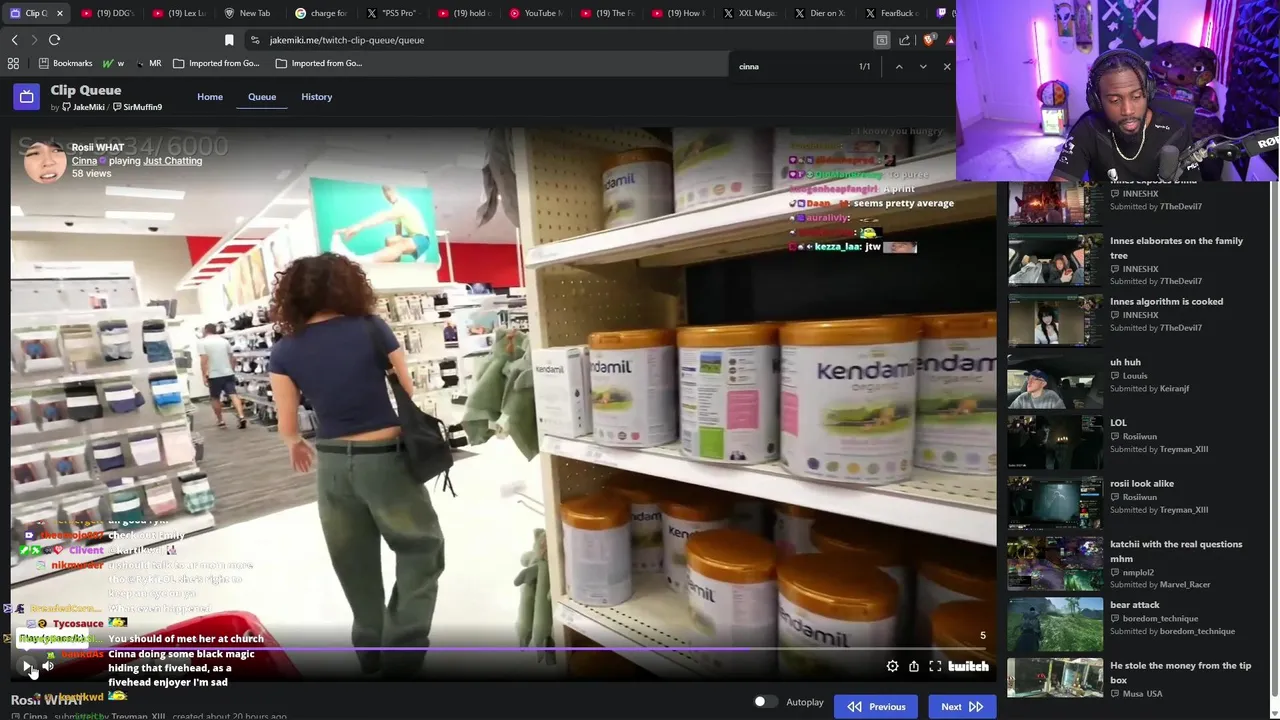Image resolution: width=1280 pixels, height=720 pixels.
Task: Switch to the "PS5 Pro" X tab
Action: click(x=393, y=13)
